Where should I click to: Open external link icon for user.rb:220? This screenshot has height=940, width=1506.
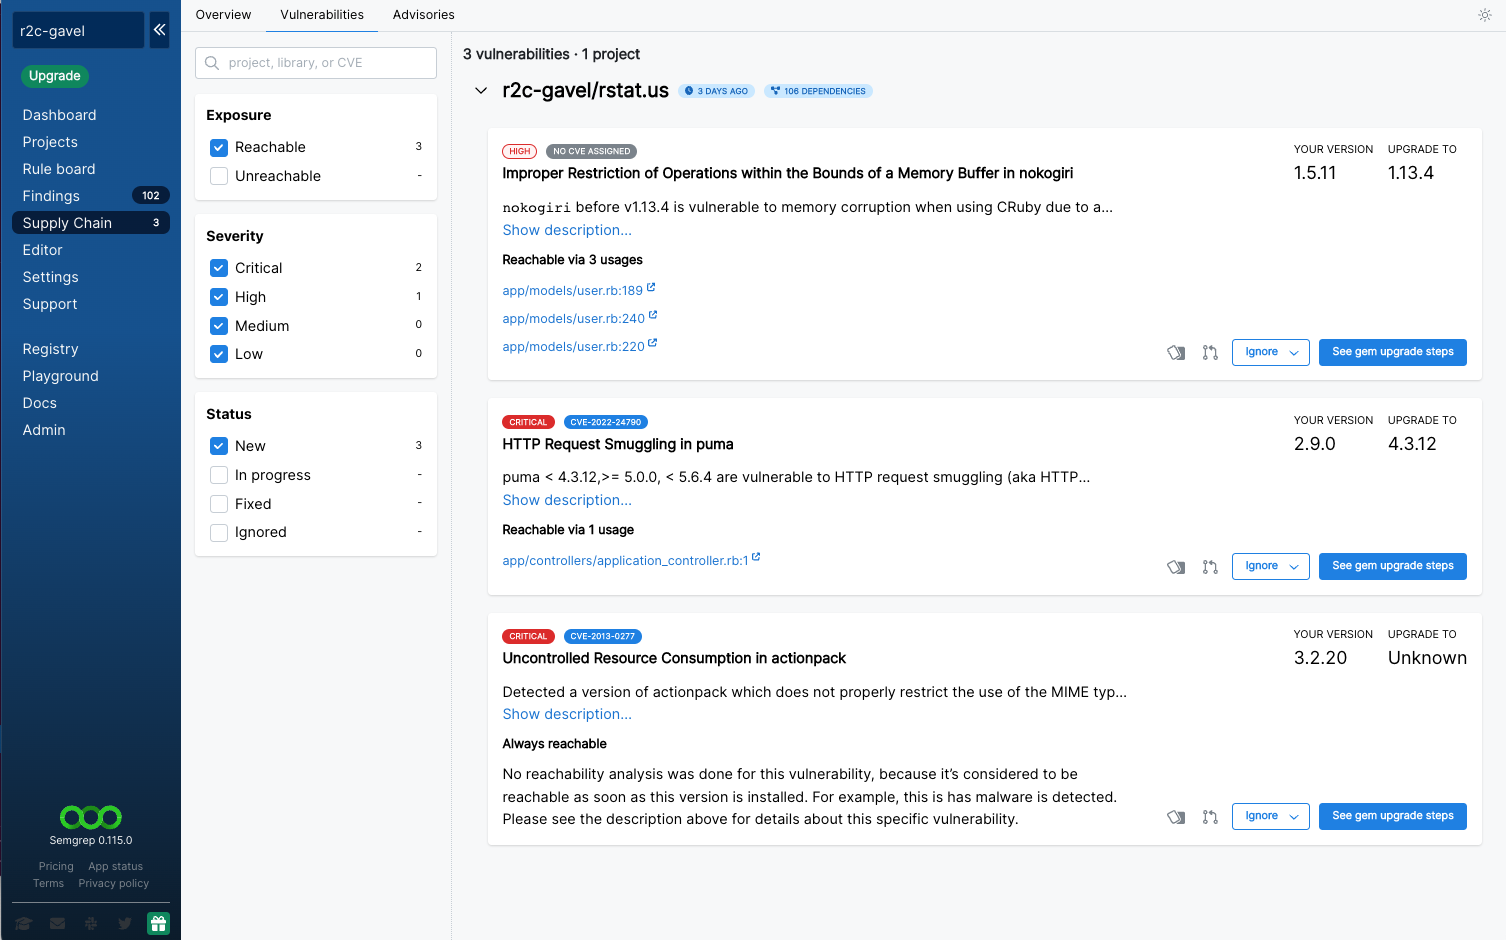click(653, 343)
